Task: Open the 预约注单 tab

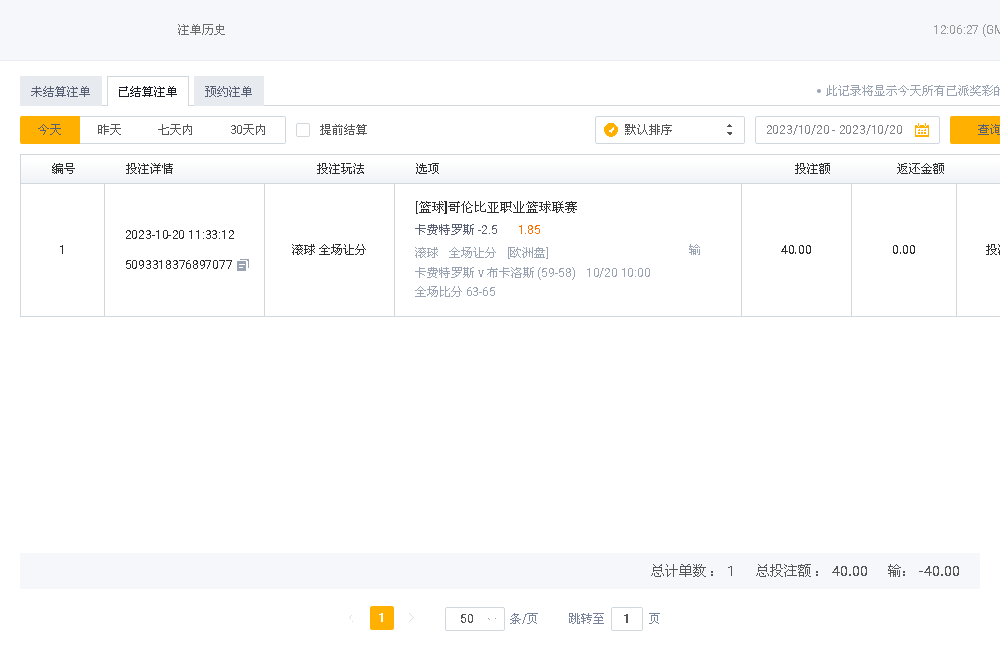Action: tap(228, 91)
